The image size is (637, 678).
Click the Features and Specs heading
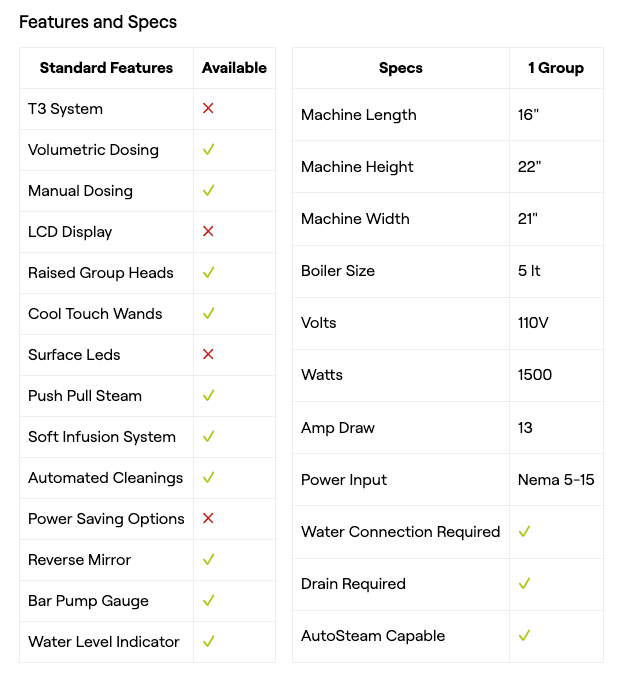coord(98,21)
